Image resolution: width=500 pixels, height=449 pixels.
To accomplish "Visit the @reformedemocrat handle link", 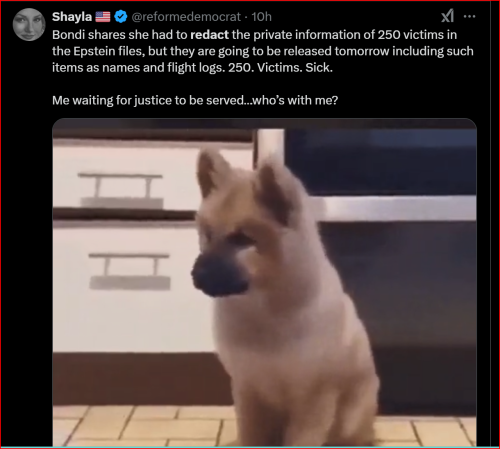I will (x=186, y=17).
